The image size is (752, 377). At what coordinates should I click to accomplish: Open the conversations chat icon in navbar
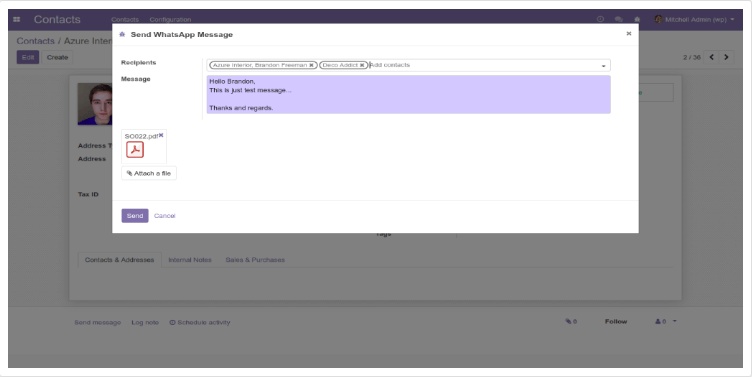point(619,19)
